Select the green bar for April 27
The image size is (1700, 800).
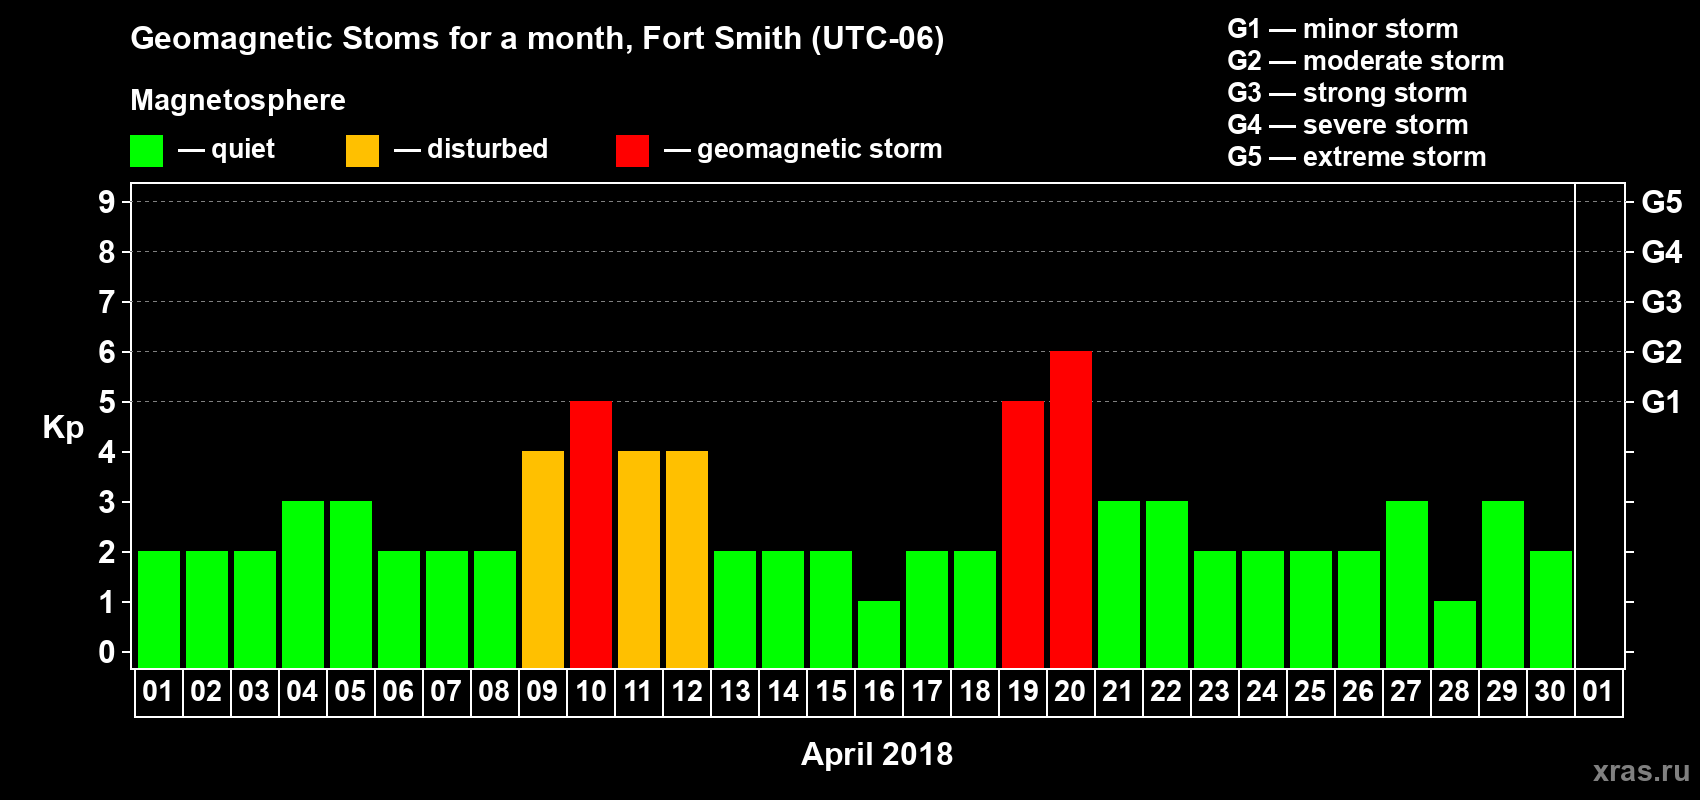pyautogui.click(x=1407, y=584)
